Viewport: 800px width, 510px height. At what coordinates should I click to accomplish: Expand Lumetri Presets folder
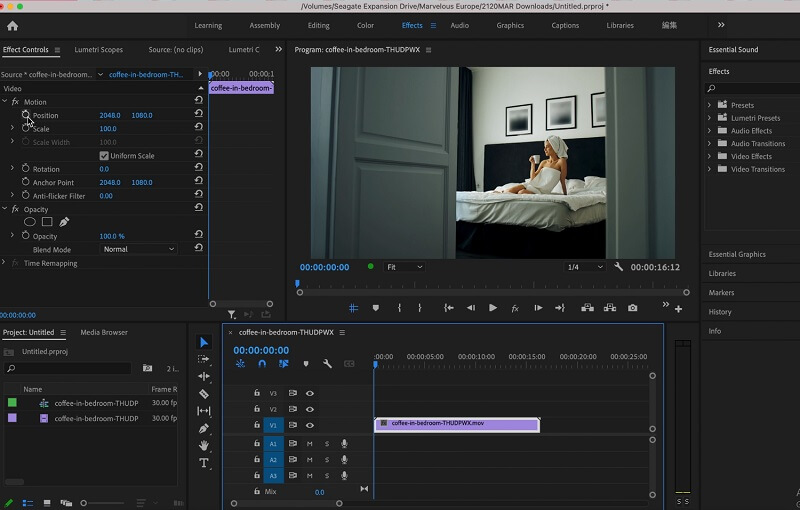pos(710,118)
